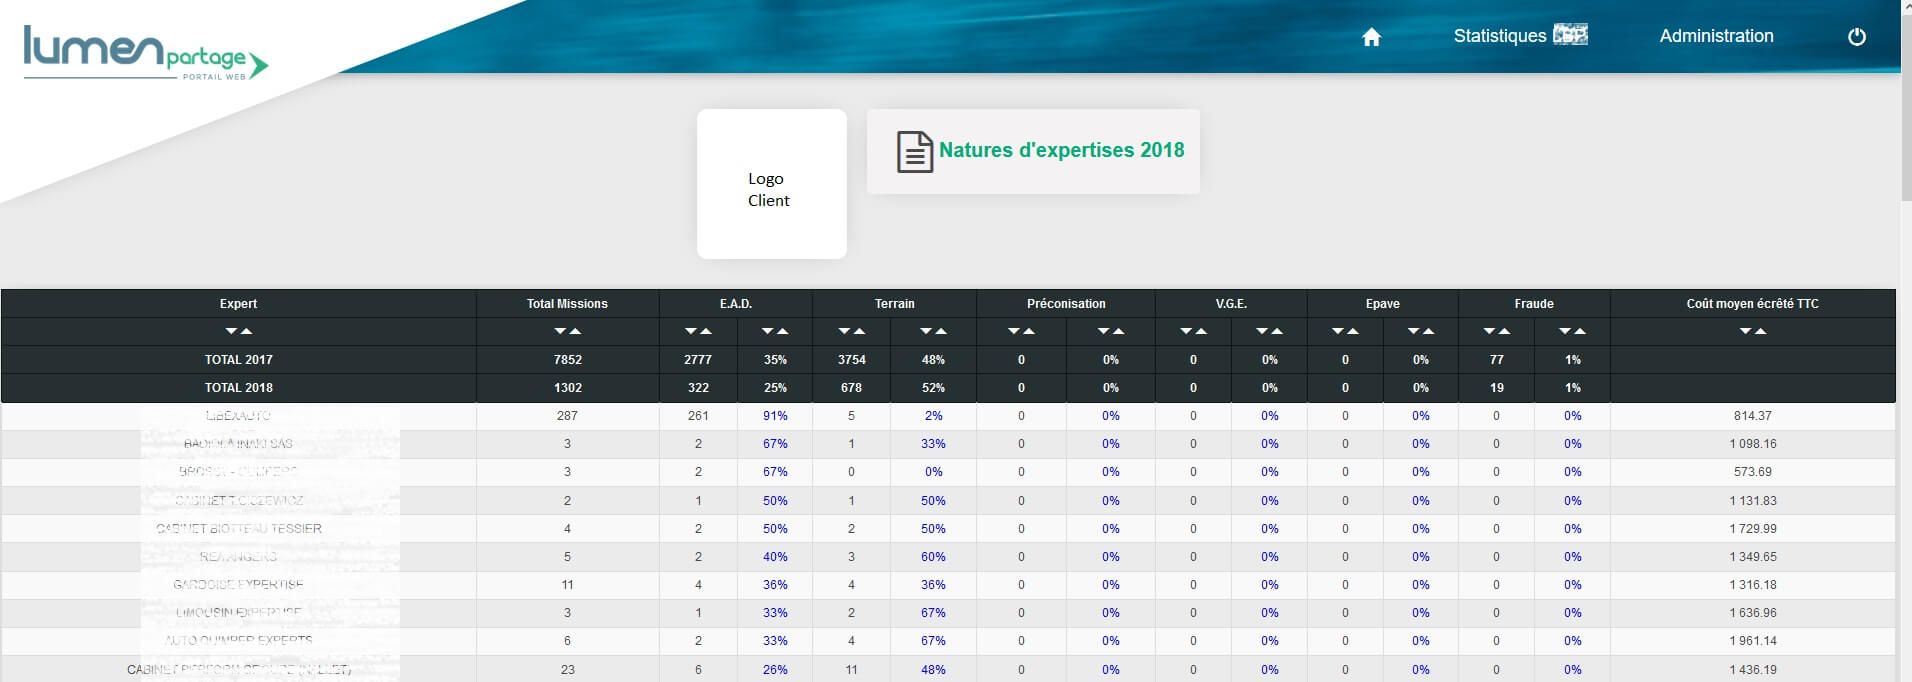Screen dimensions: 1912x682
Task: Sort Total Missions descending with down arrow
Action: click(561, 331)
